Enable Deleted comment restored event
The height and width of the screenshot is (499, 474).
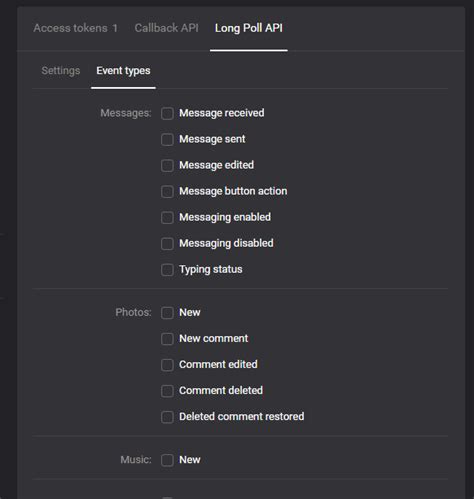click(167, 417)
